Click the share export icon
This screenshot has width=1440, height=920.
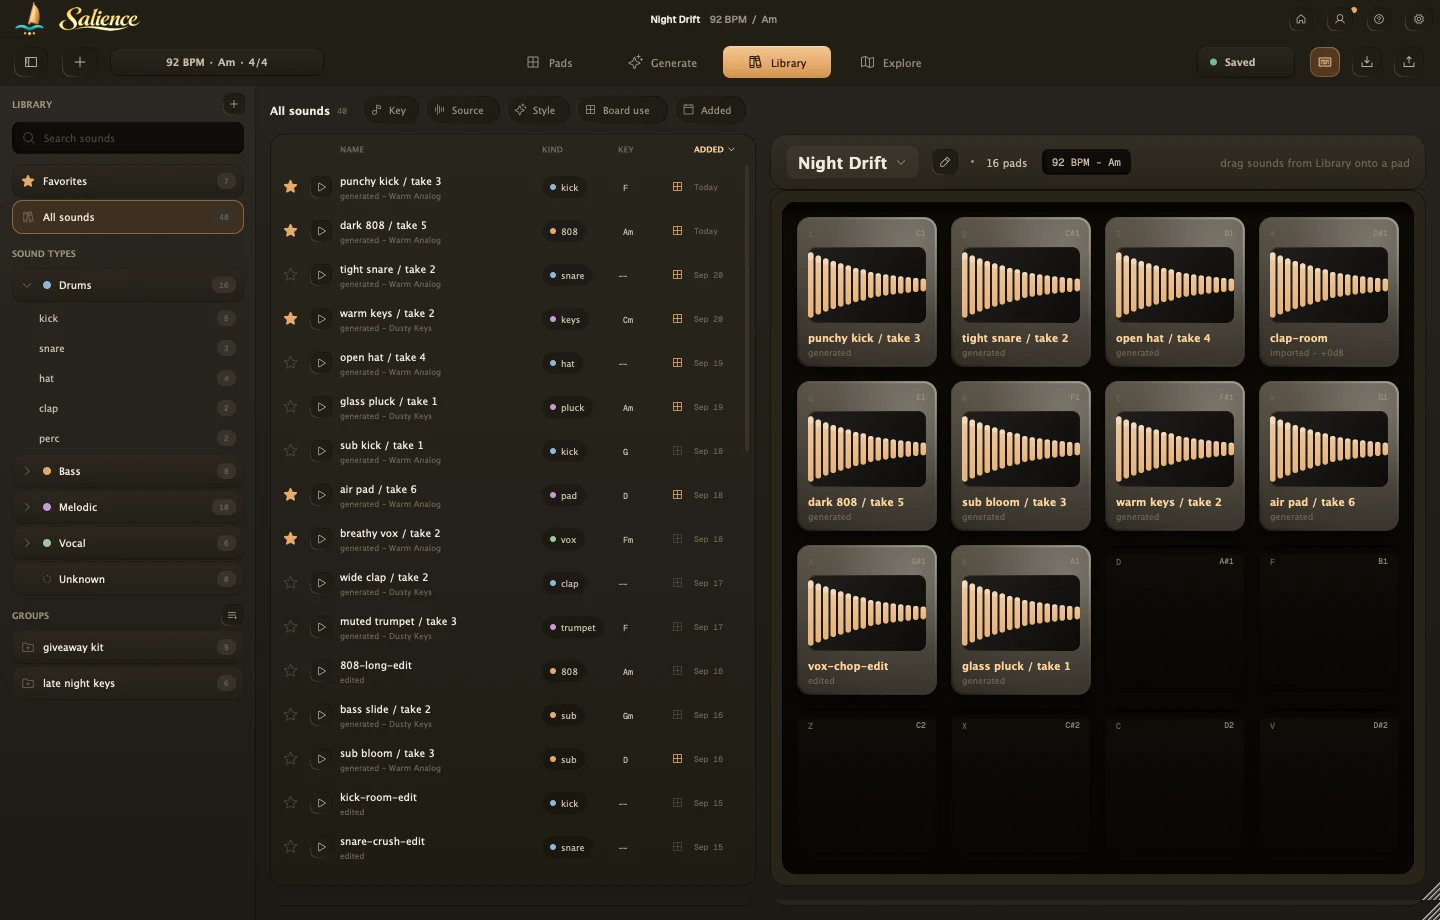pos(1409,62)
